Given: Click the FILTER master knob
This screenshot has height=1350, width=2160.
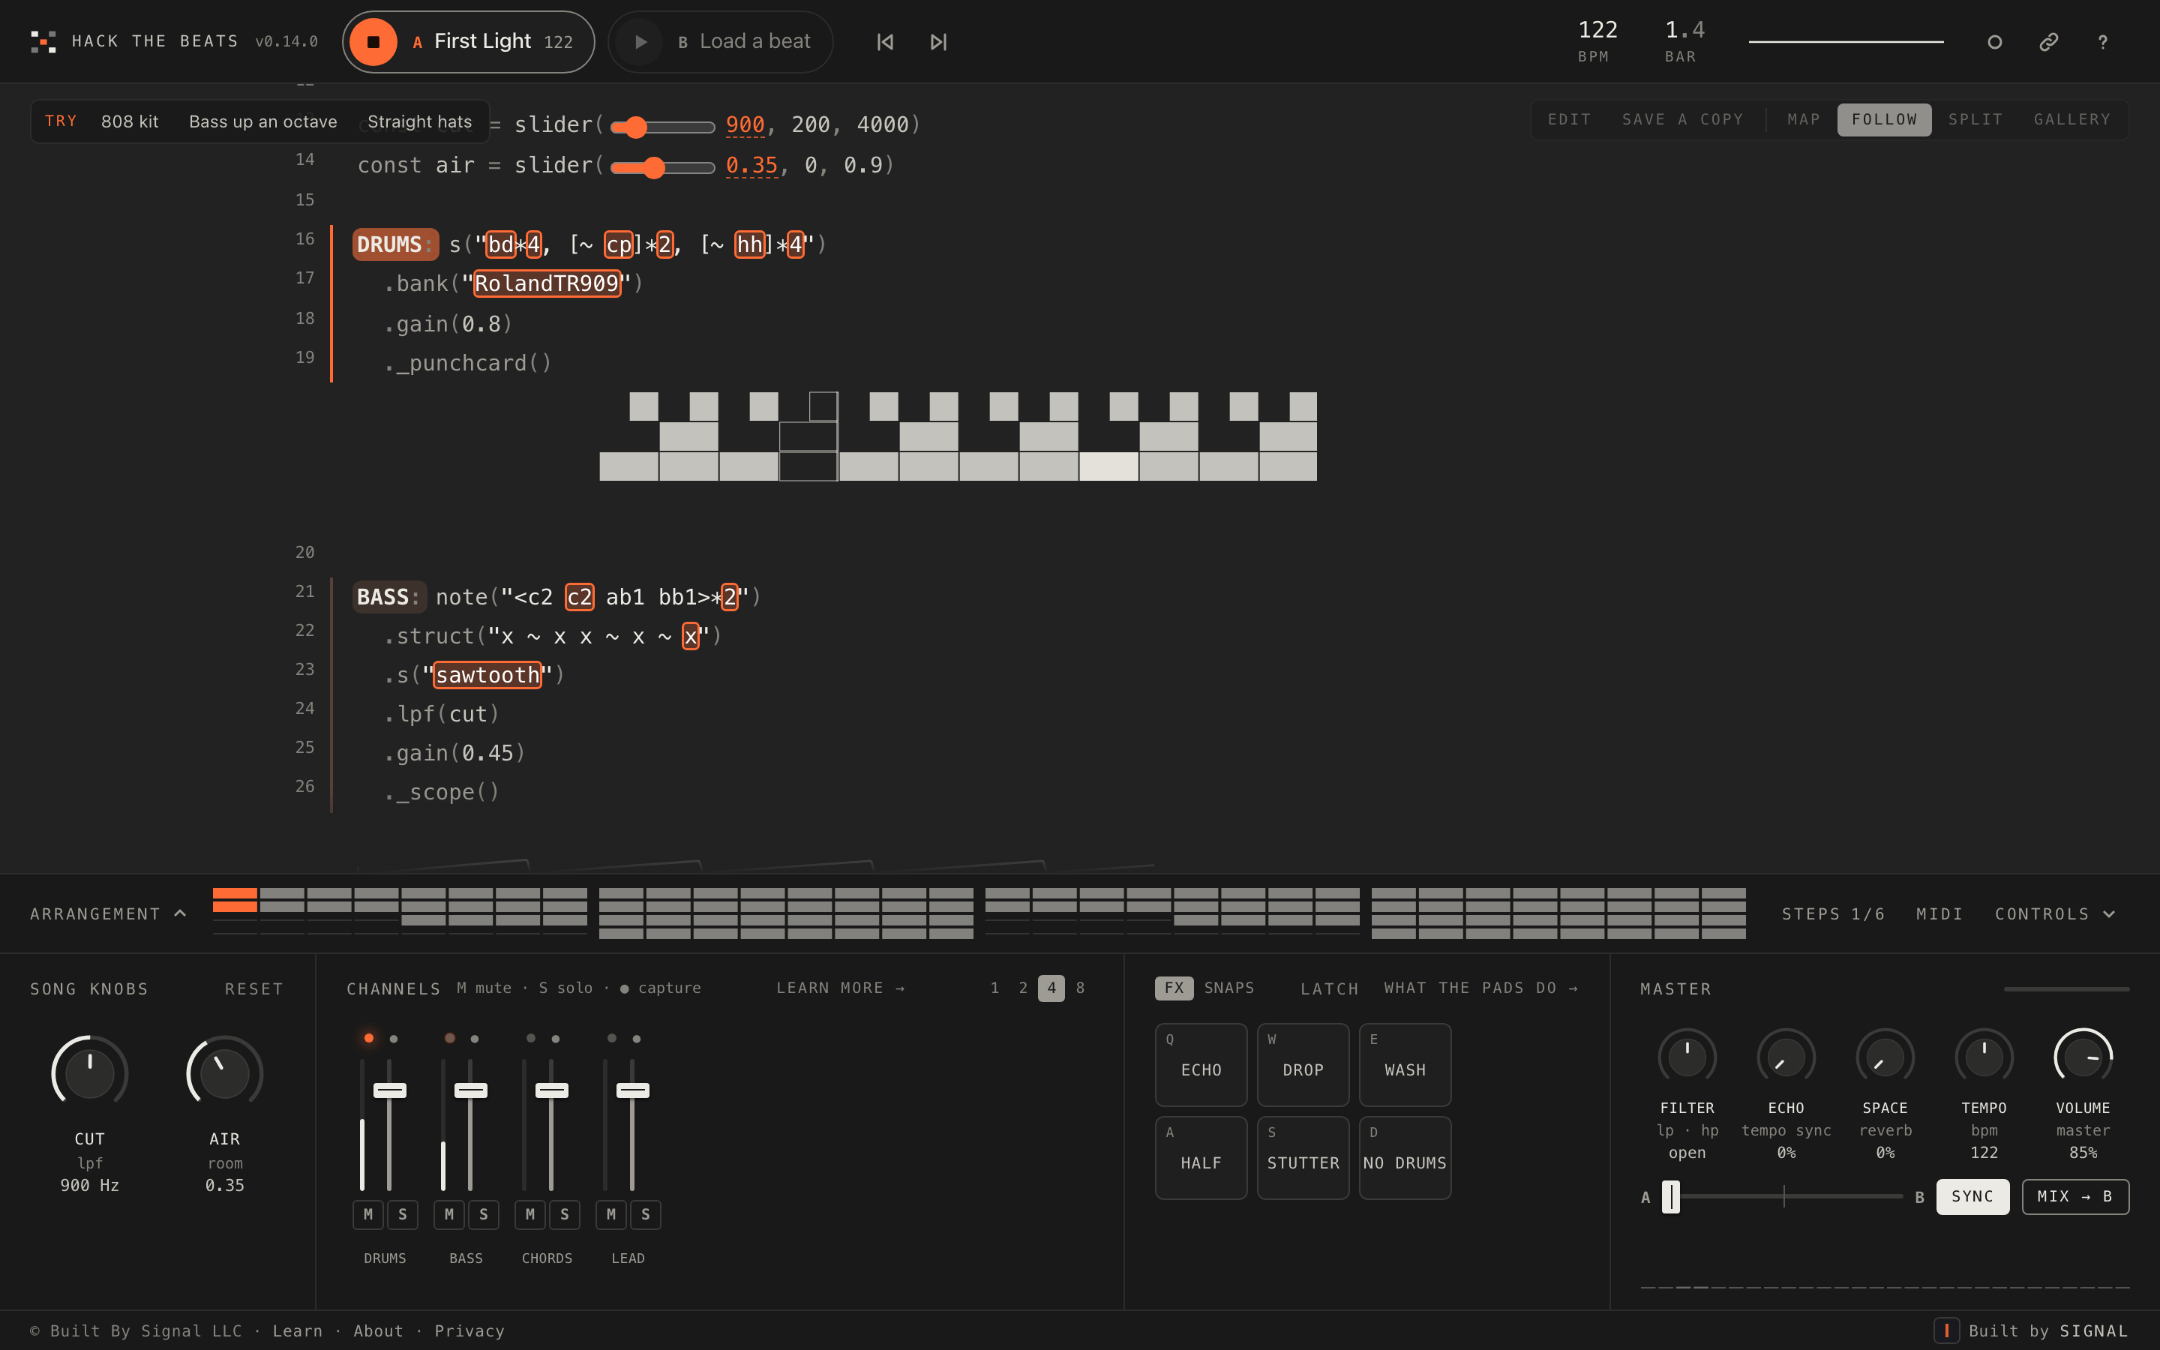Looking at the screenshot, I should point(1687,1057).
